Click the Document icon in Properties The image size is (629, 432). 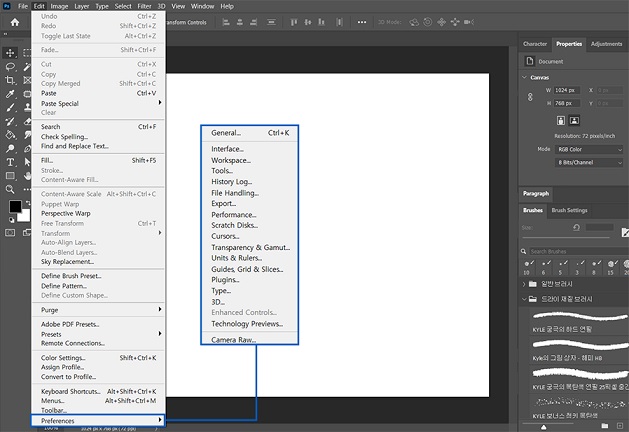pos(530,61)
